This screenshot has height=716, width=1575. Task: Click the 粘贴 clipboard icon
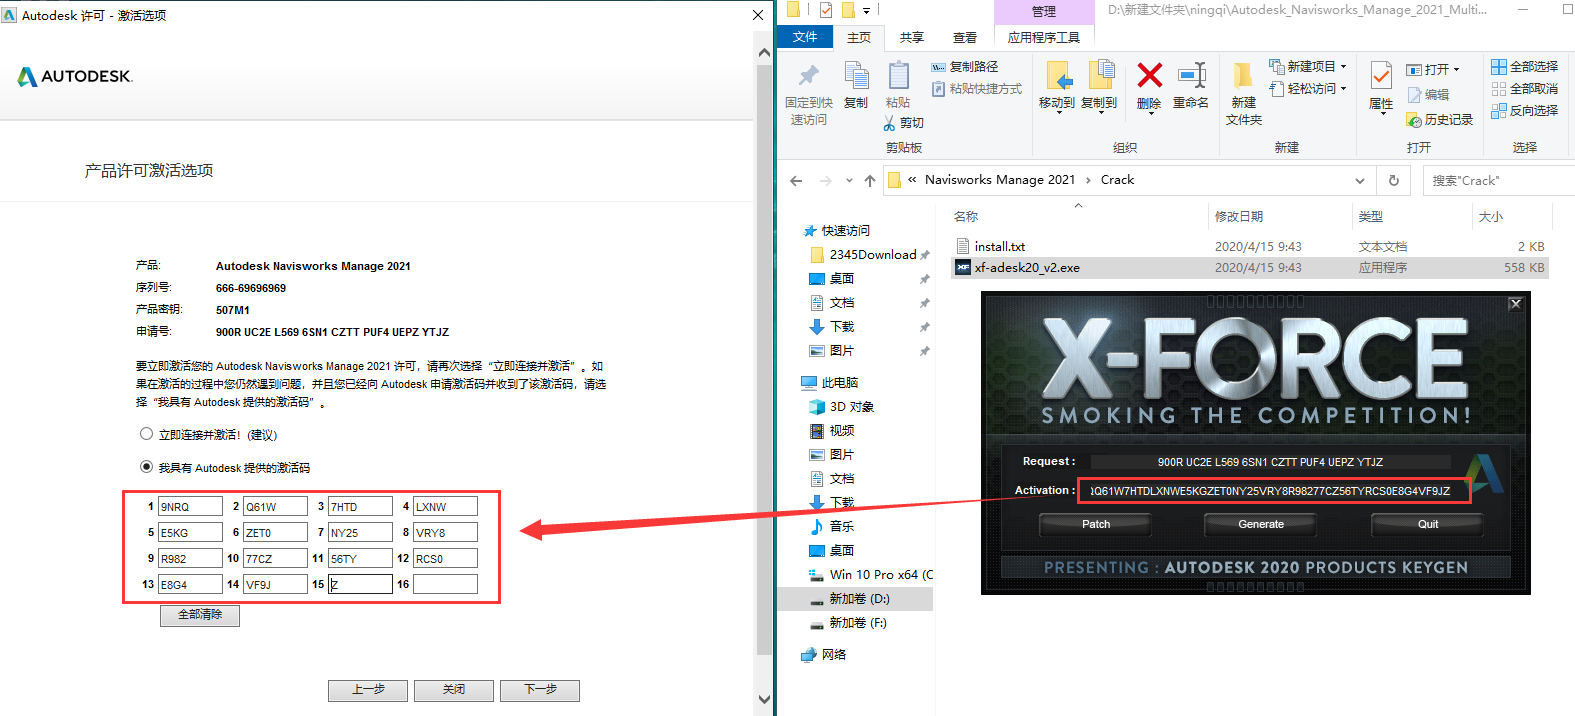898,77
